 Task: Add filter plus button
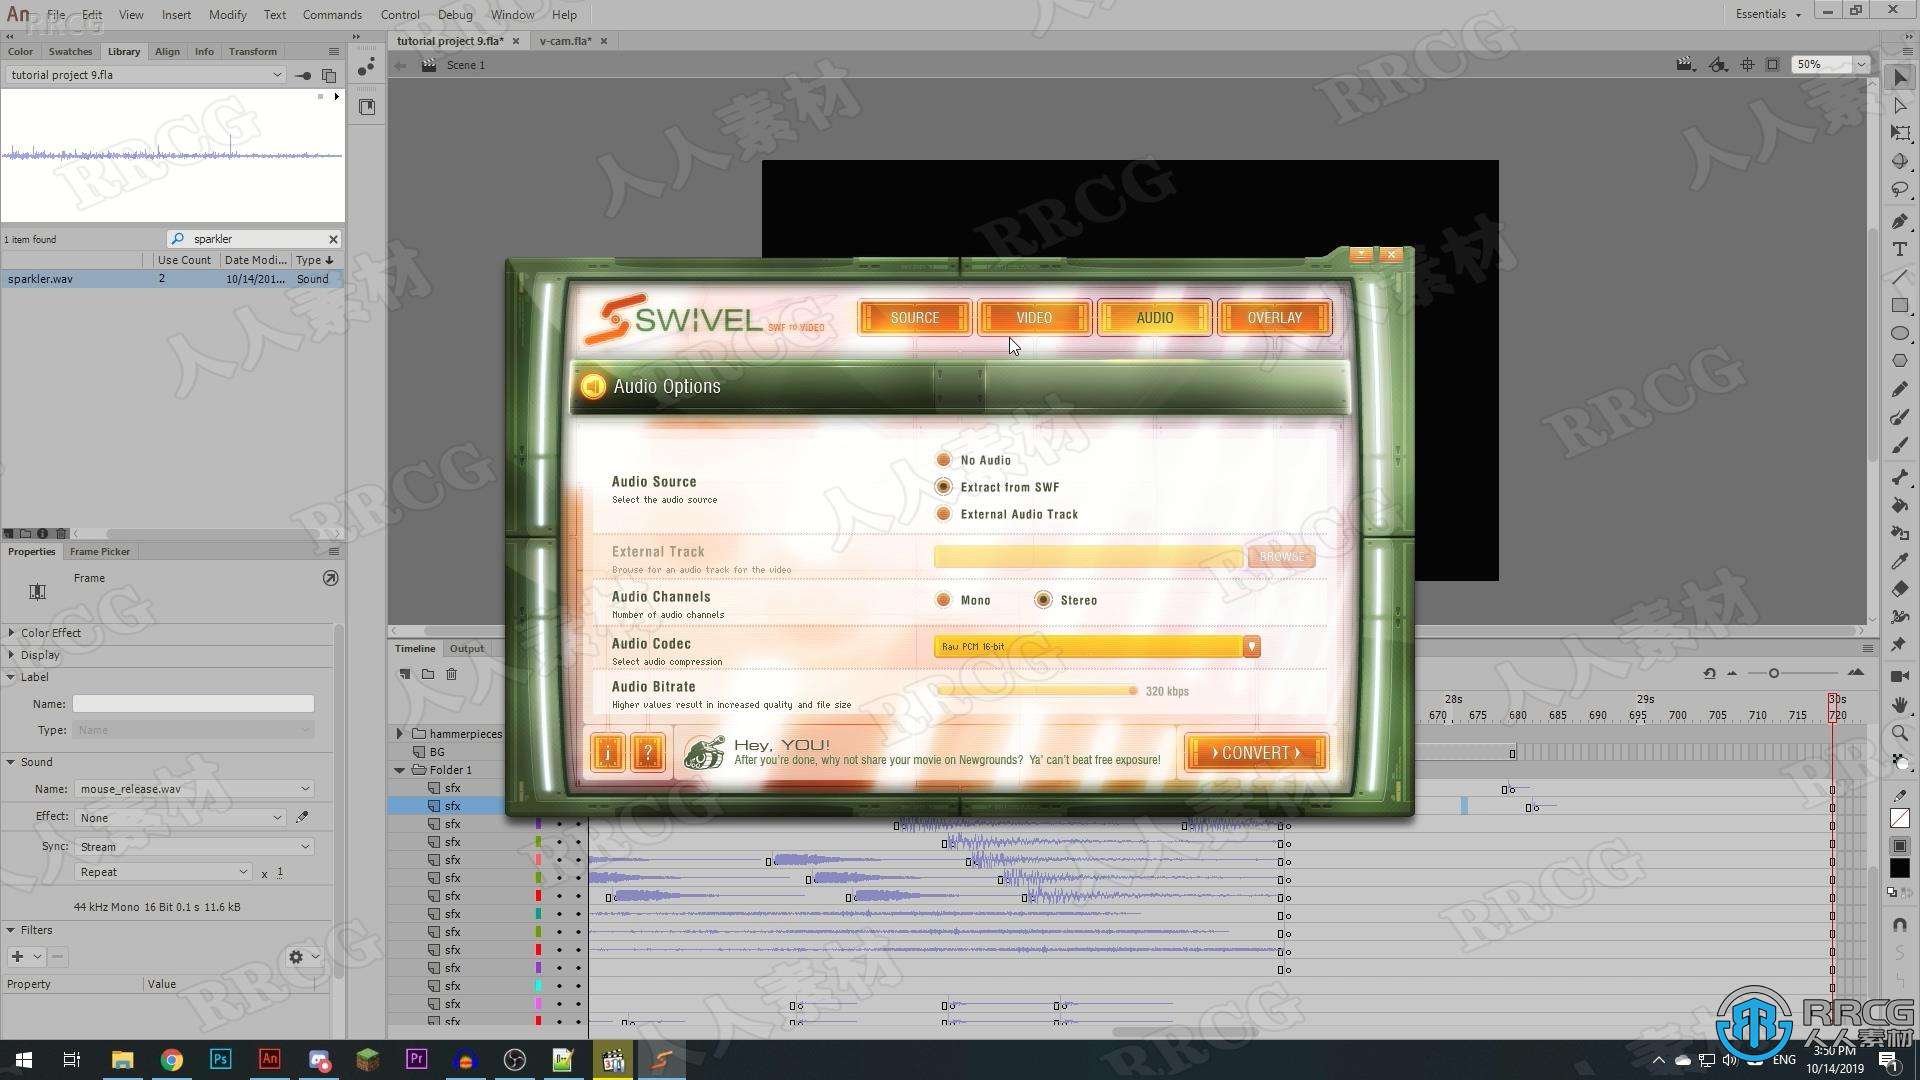(17, 957)
